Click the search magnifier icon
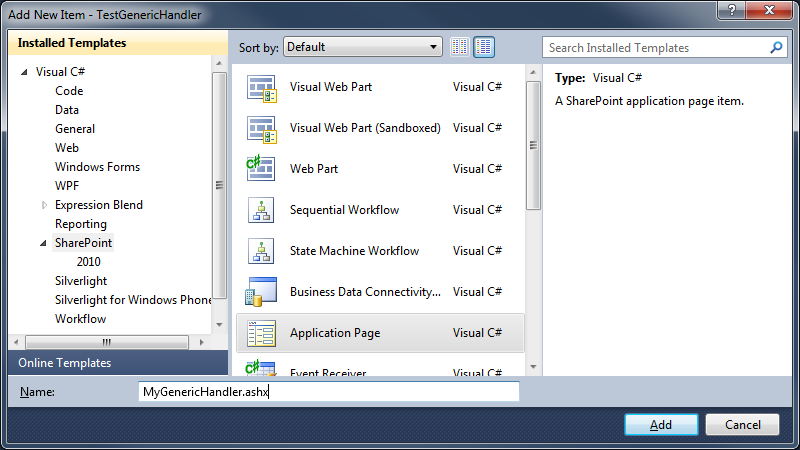This screenshot has height=450, width=800. pyautogui.click(x=776, y=47)
